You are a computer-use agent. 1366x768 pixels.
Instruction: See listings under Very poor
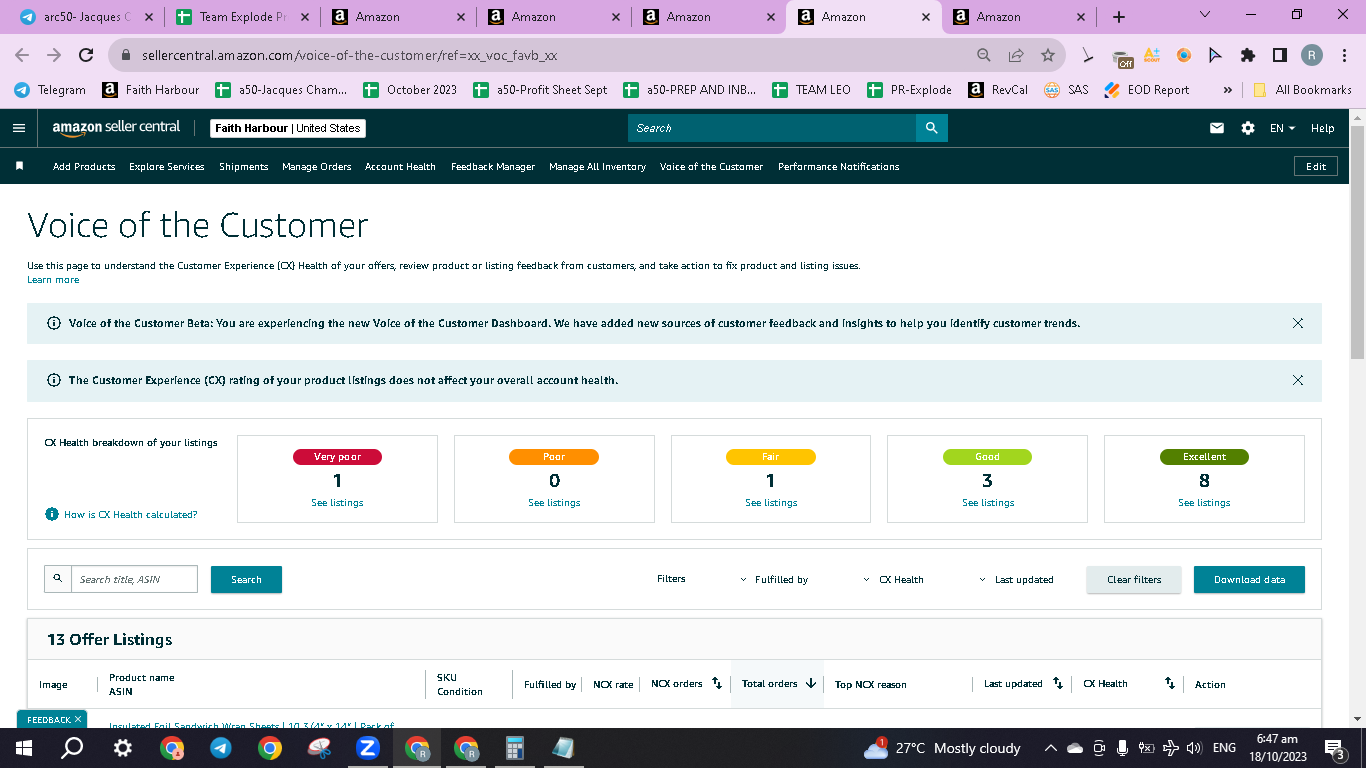pos(337,502)
